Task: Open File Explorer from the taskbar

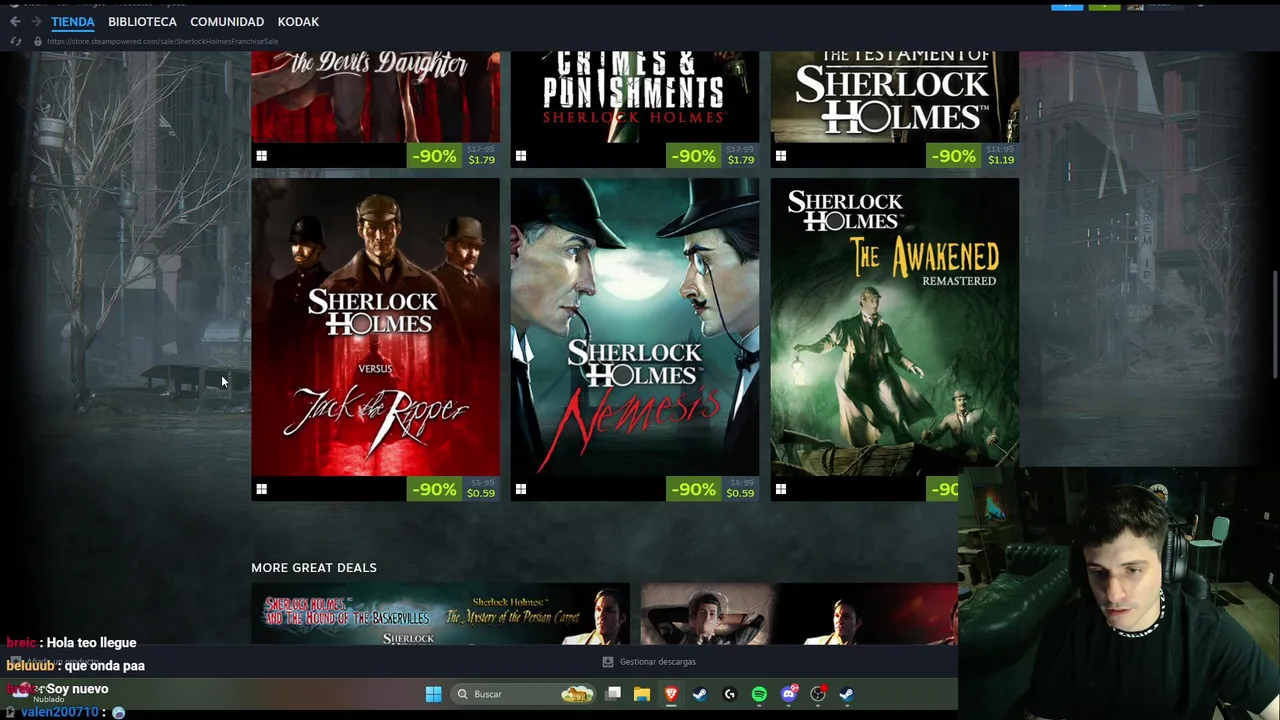Action: (642, 694)
